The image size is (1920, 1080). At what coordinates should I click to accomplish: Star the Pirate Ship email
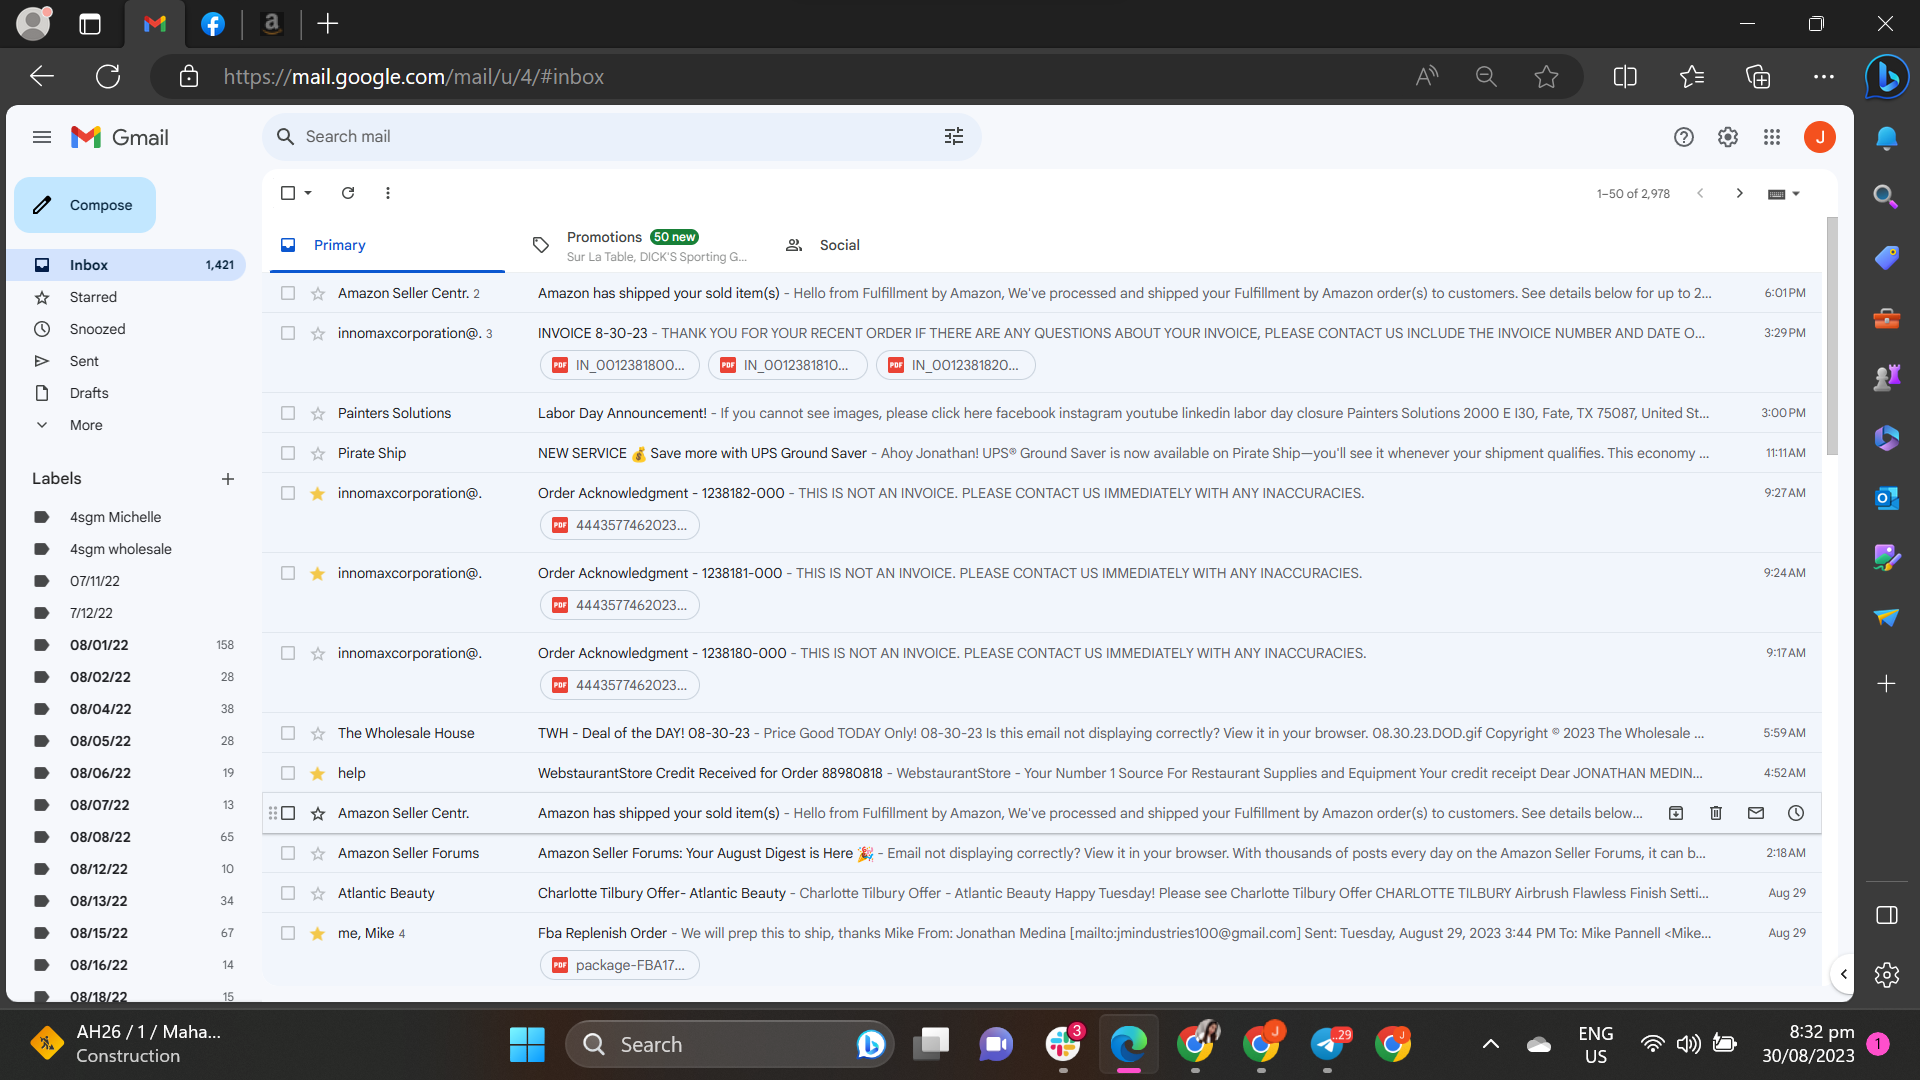coord(318,453)
